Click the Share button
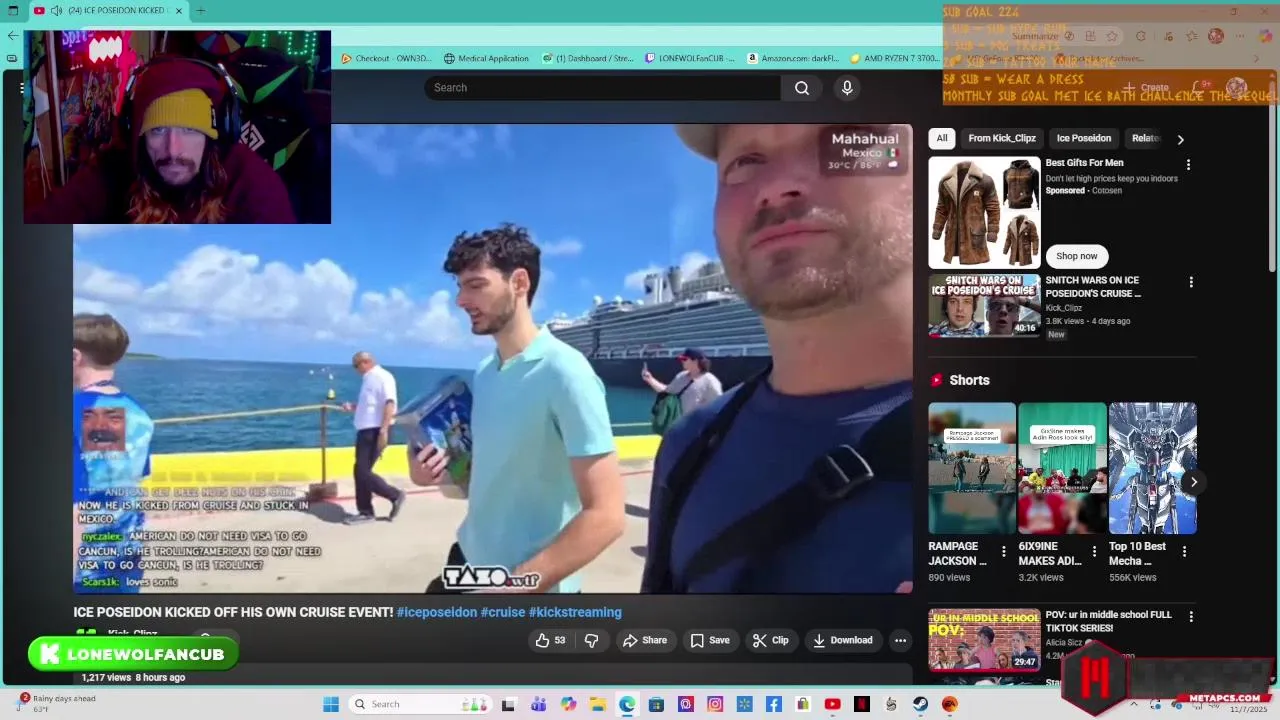The width and height of the screenshot is (1280, 720). point(644,640)
